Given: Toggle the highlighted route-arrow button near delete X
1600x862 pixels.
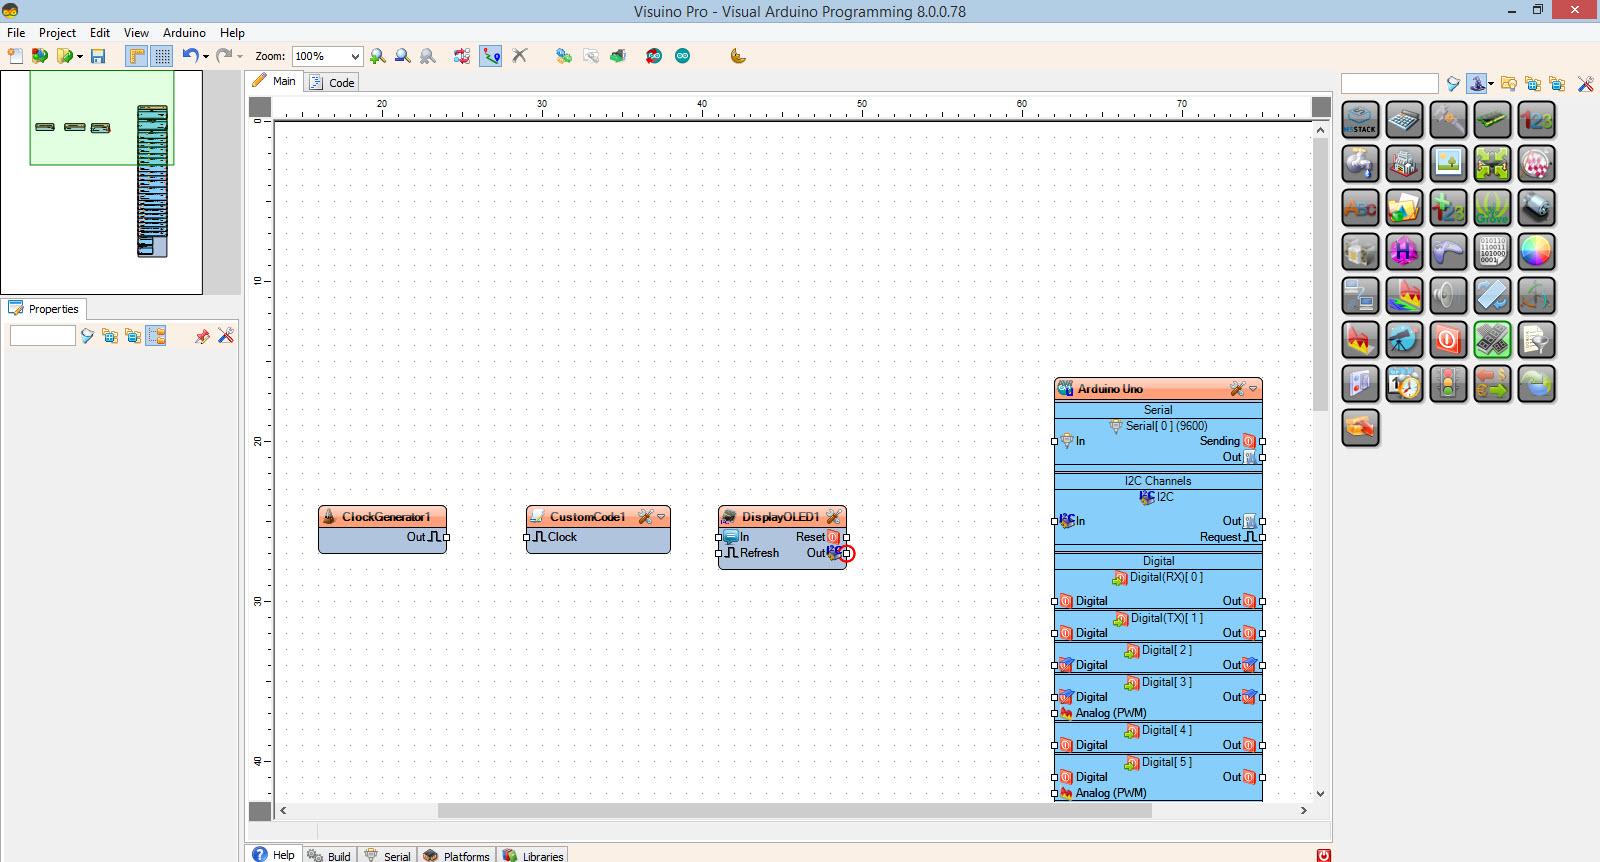Looking at the screenshot, I should 491,56.
